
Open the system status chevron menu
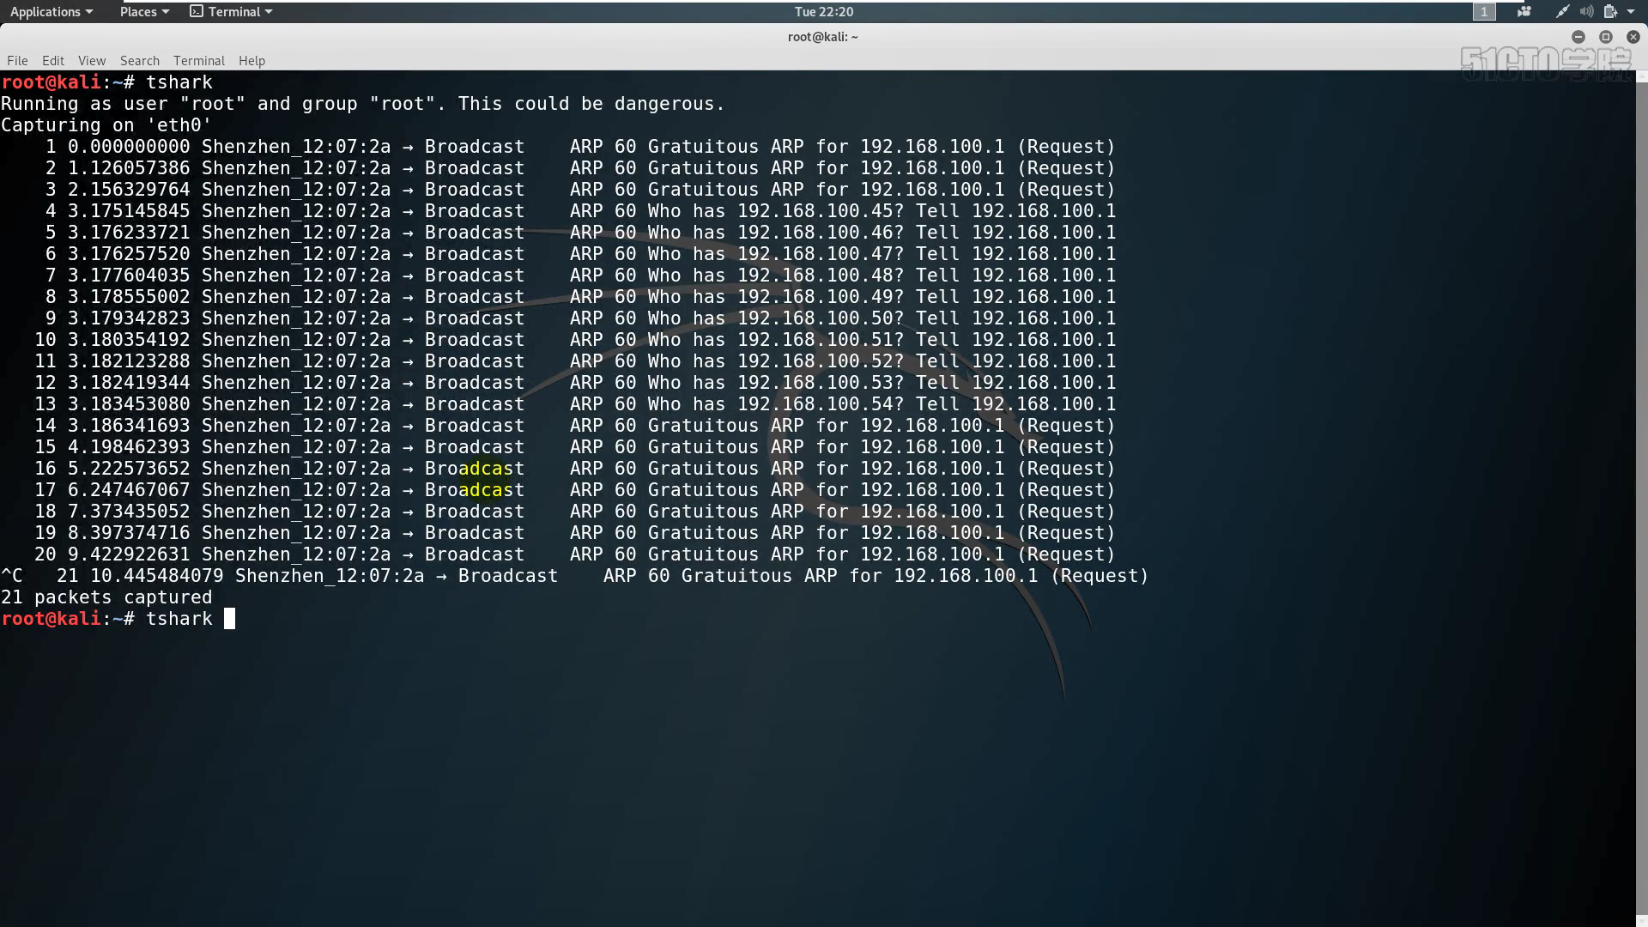[1632, 11]
